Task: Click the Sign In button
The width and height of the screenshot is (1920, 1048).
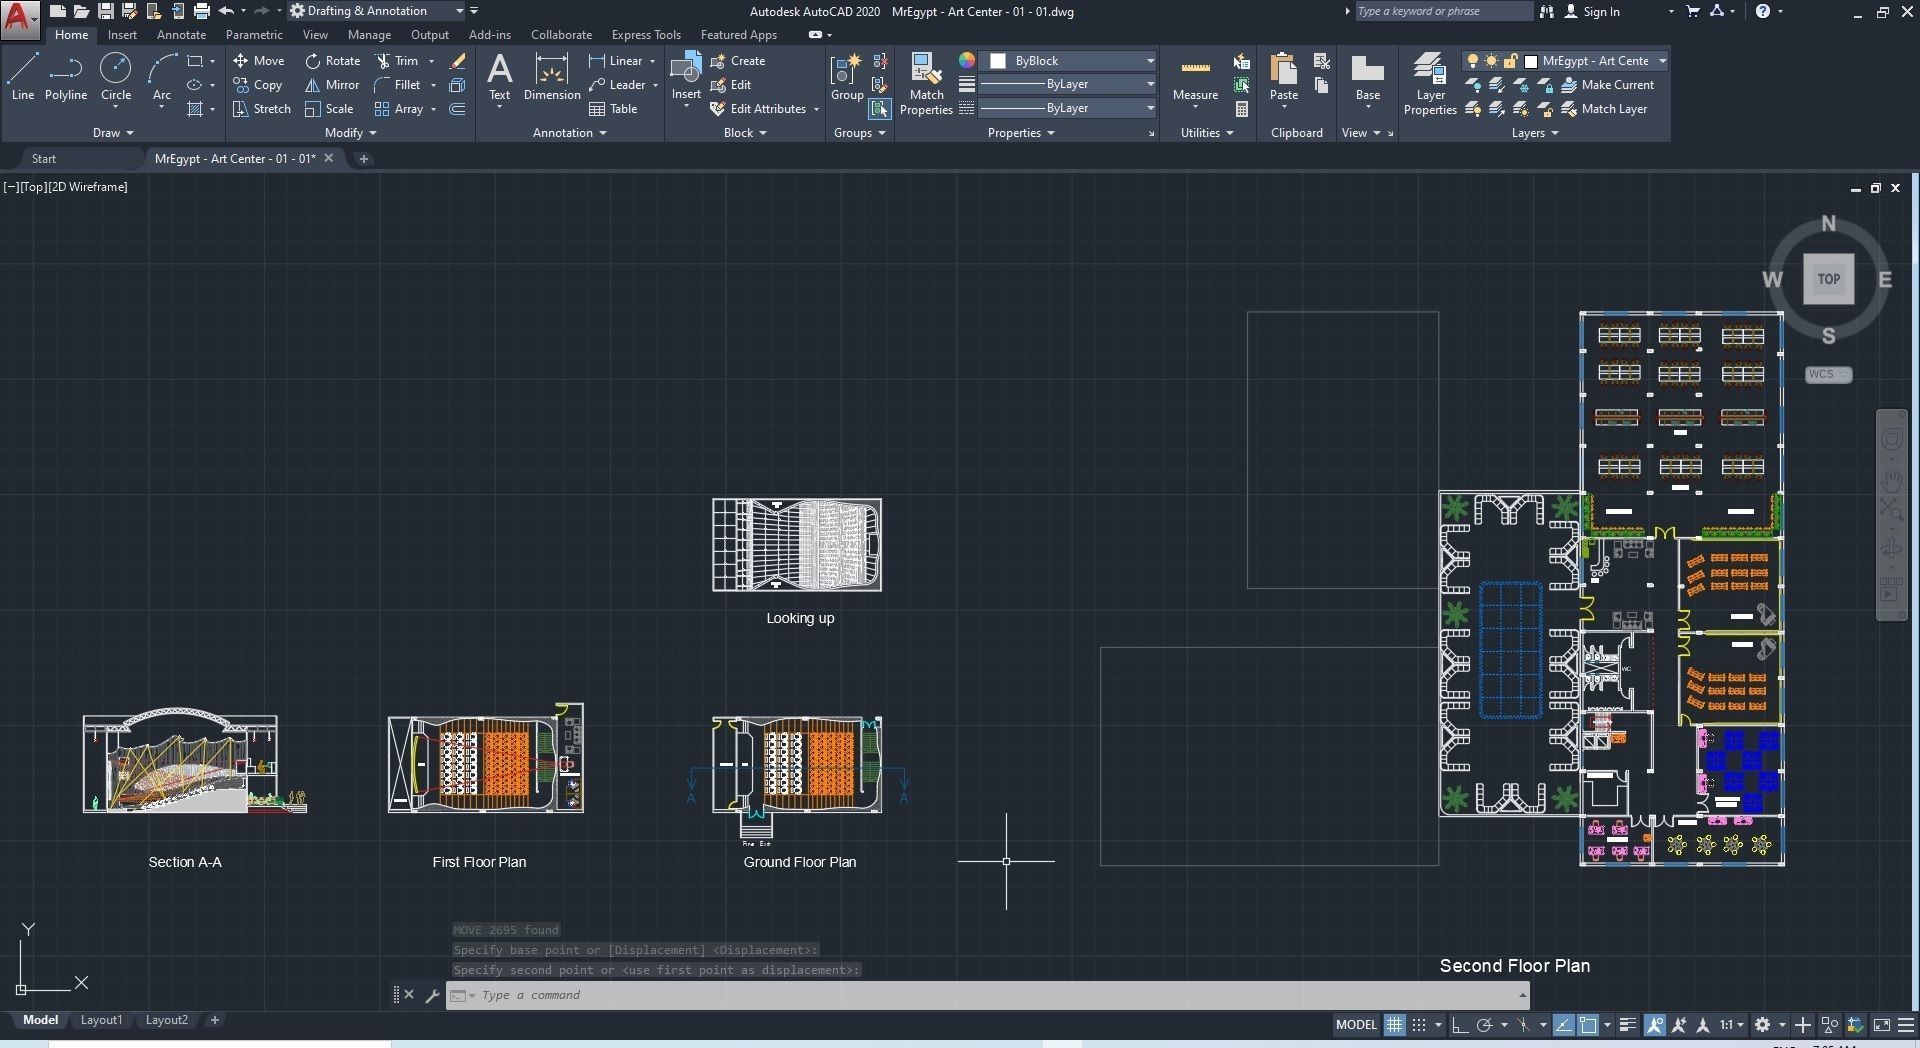Action: click(1592, 11)
